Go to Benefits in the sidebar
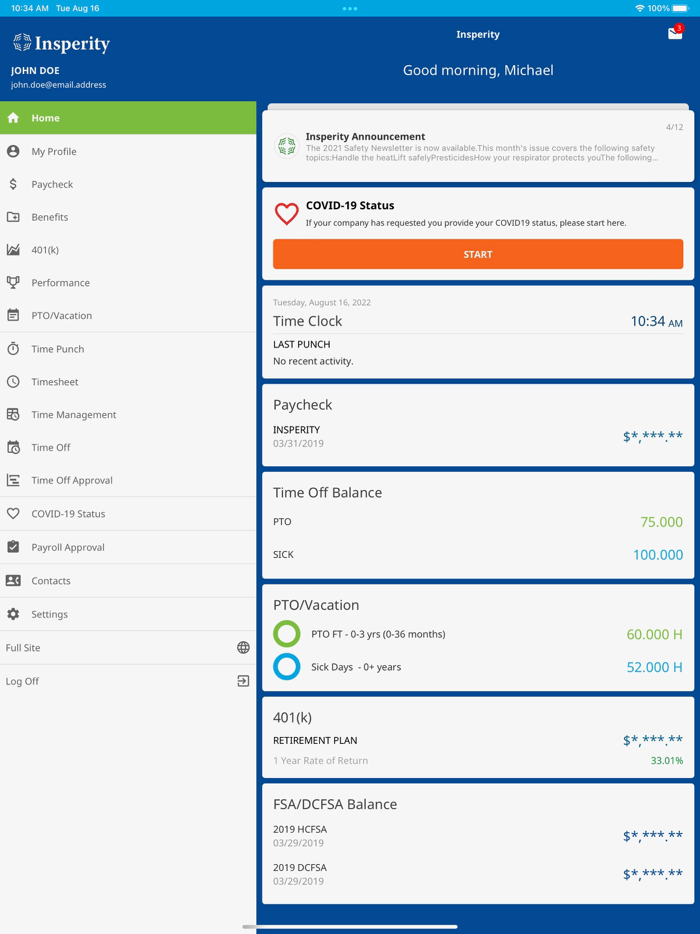 [x=128, y=217]
